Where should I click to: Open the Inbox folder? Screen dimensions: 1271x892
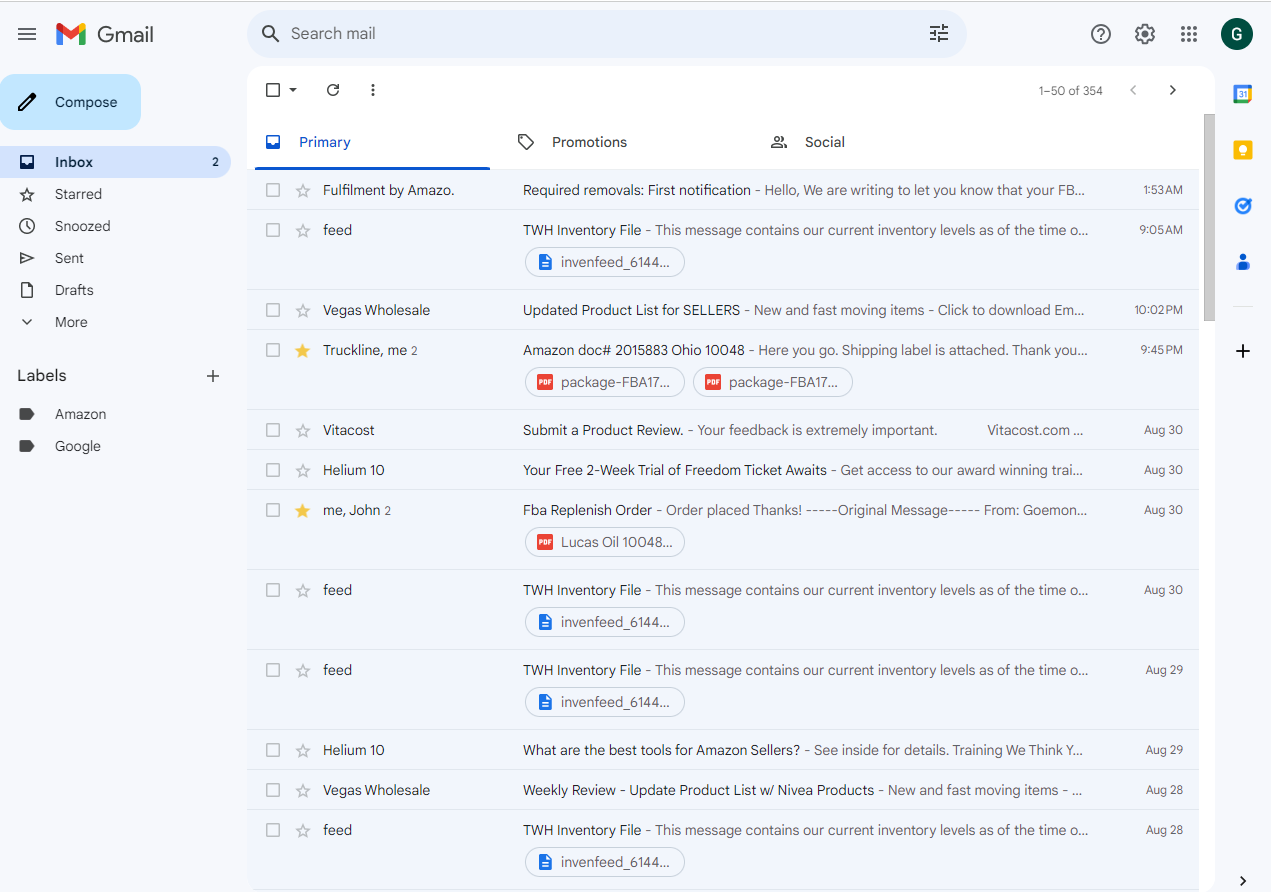point(115,162)
